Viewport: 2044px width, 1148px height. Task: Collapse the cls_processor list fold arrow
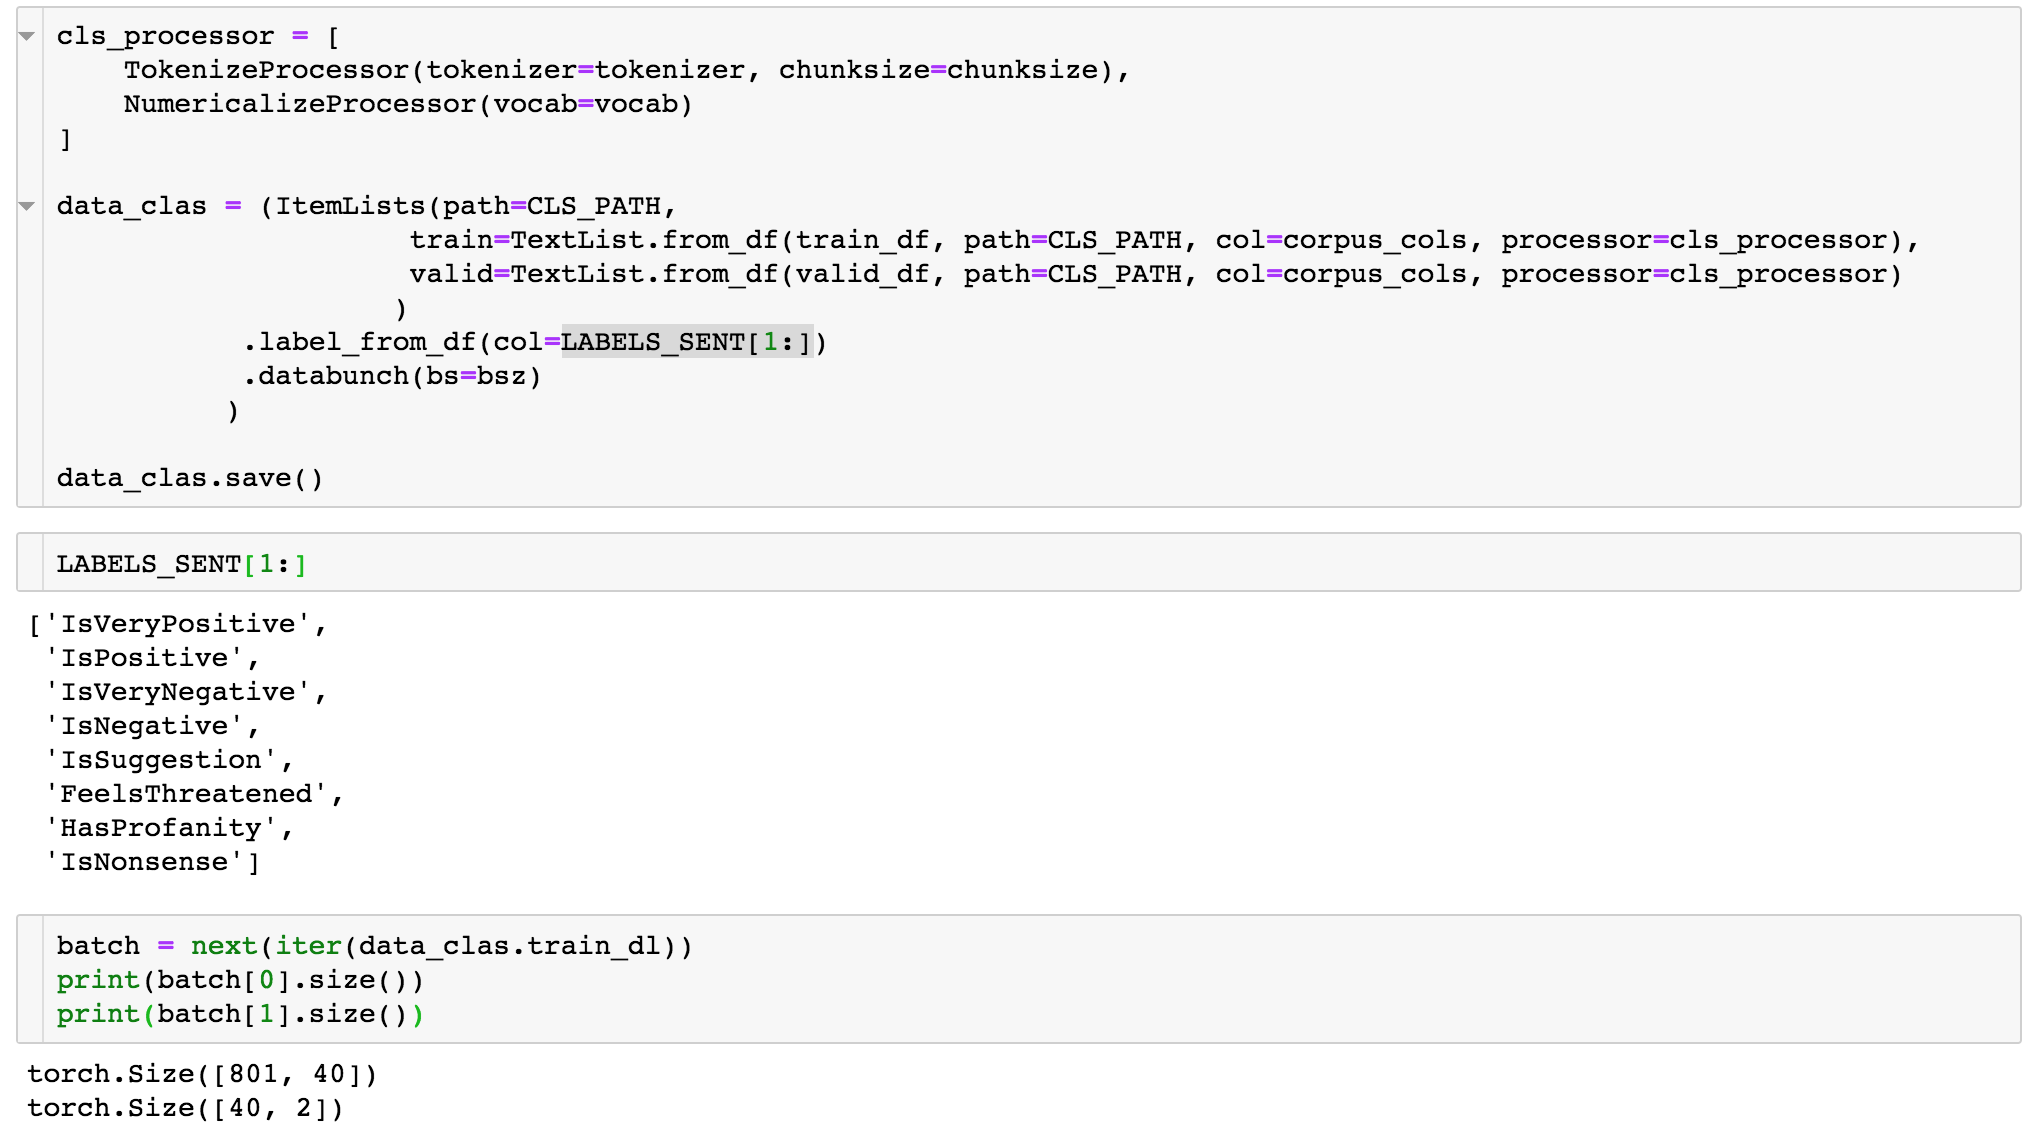click(27, 37)
